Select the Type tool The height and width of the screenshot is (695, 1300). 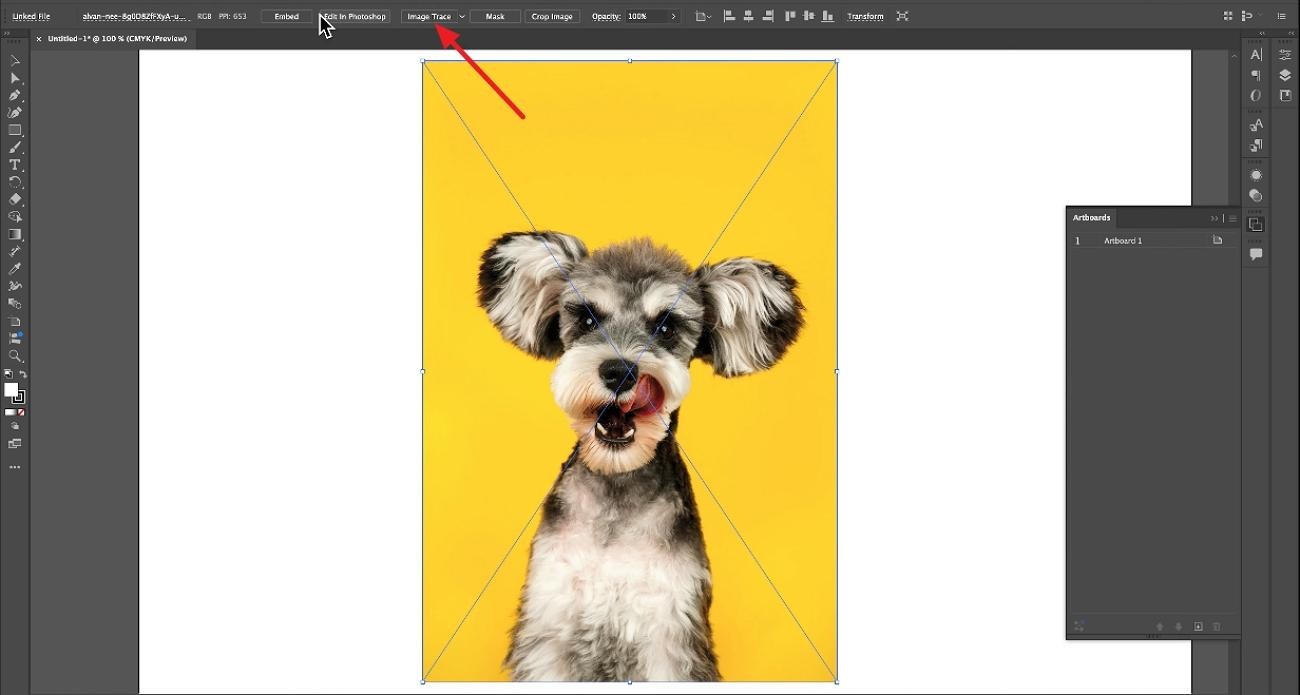(14, 165)
